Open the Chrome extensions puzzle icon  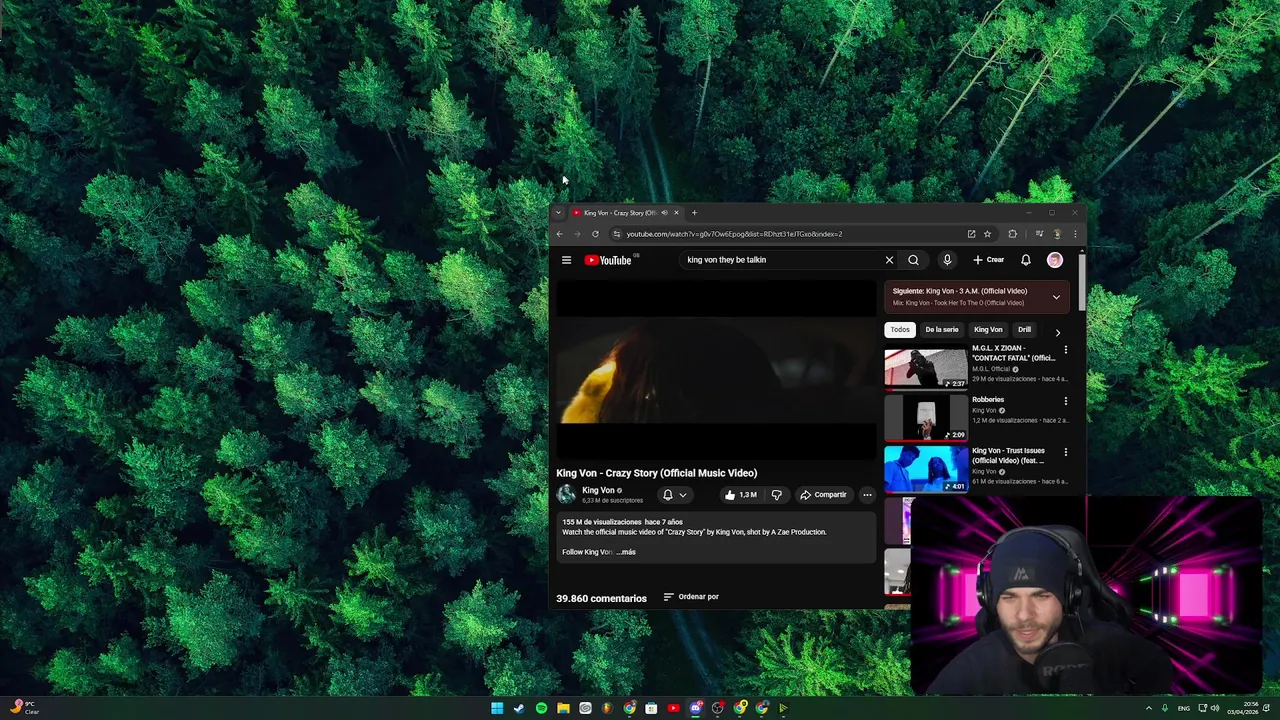coord(1012,234)
